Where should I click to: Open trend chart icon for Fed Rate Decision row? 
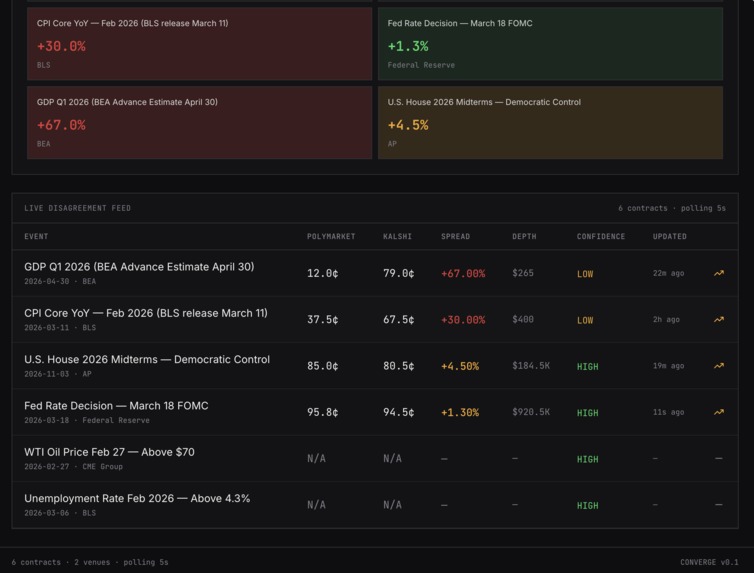(718, 412)
